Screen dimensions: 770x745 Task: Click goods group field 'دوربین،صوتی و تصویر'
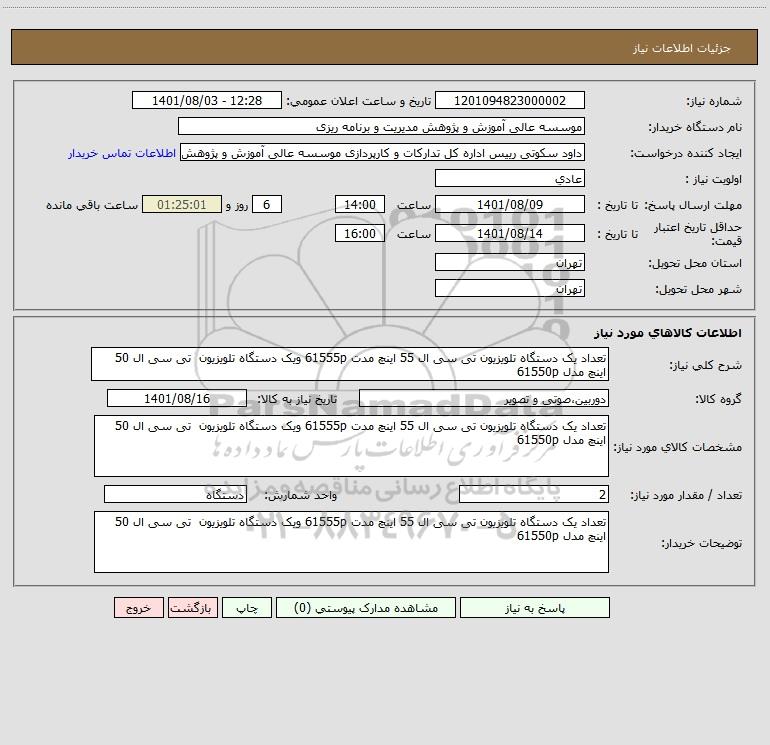tap(484, 398)
